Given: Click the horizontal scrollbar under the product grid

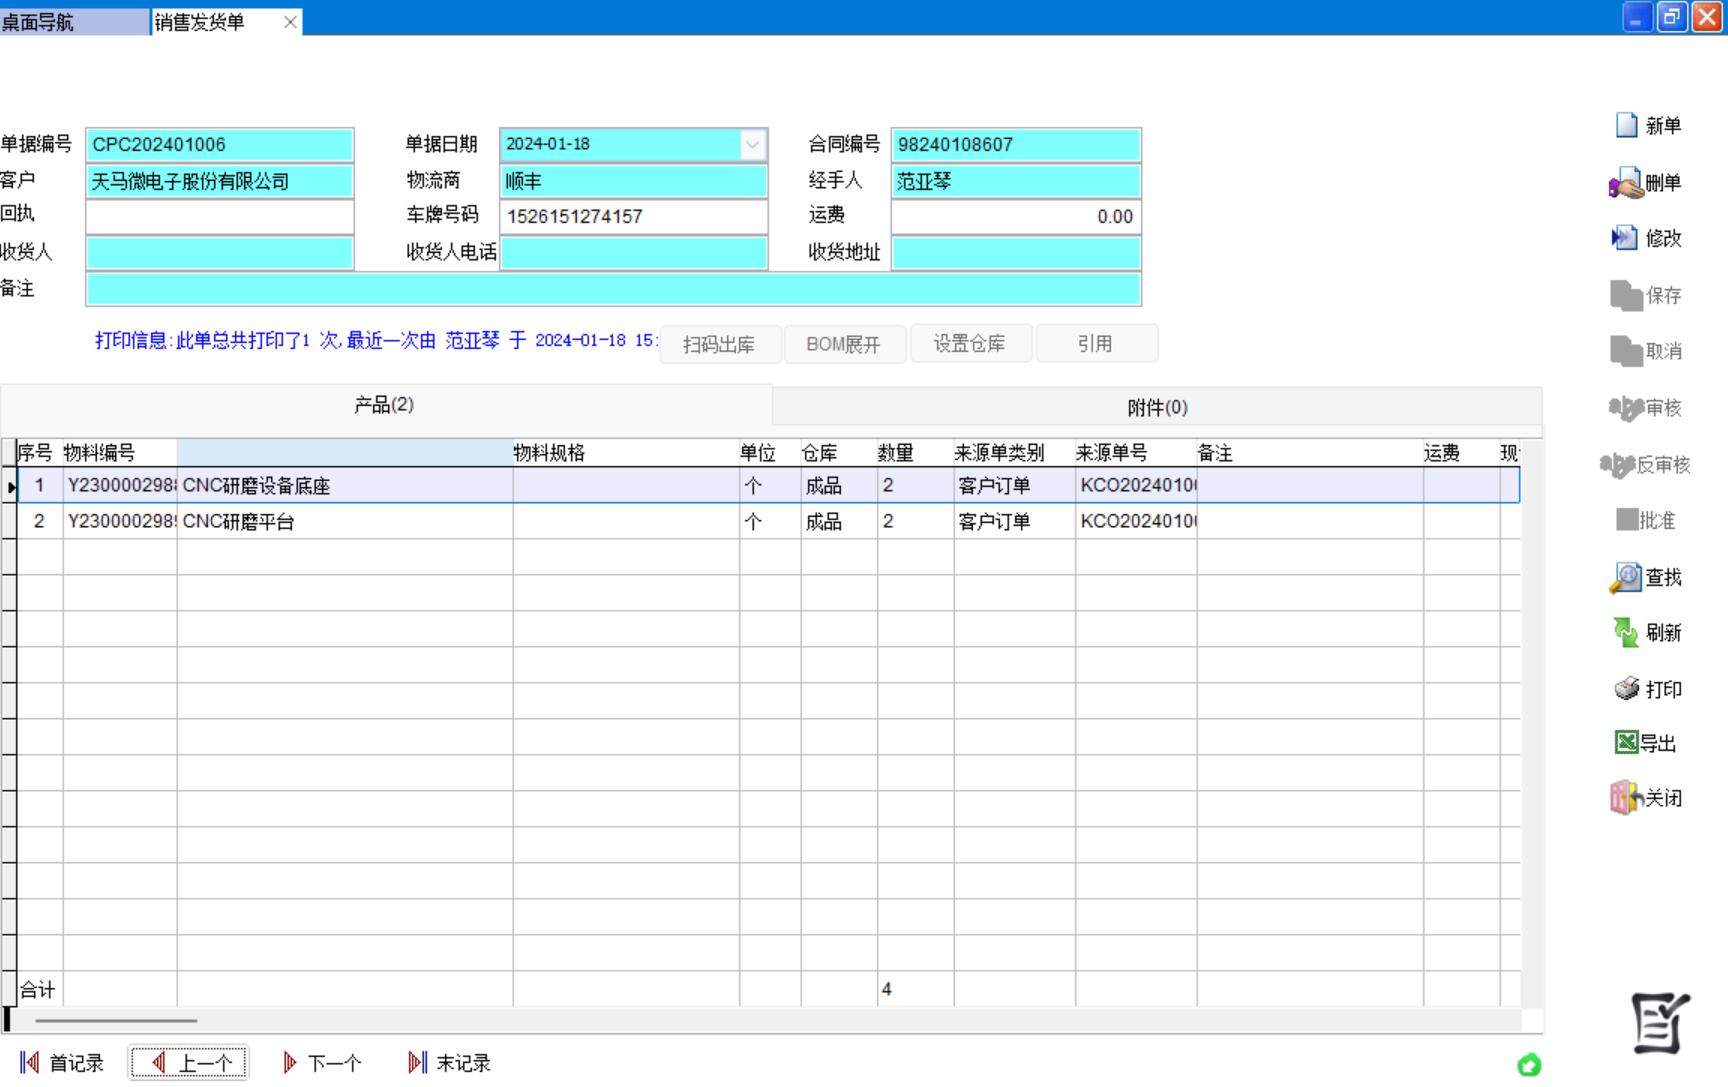Looking at the screenshot, I should (x=116, y=1021).
